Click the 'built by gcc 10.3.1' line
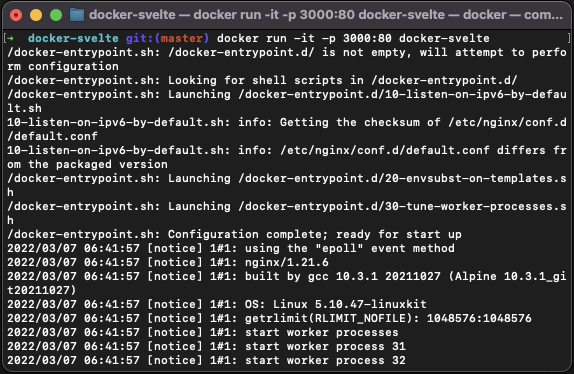This screenshot has width=574, height=374. point(287,283)
